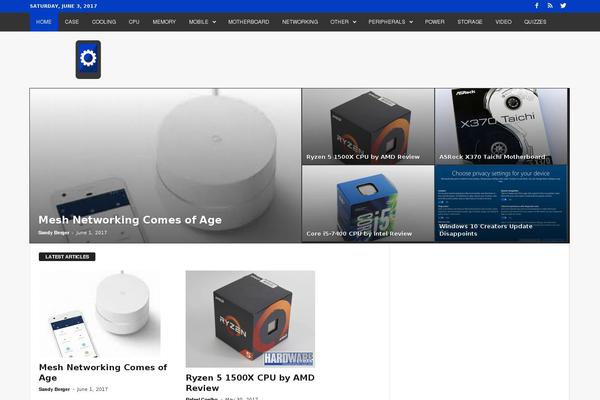The image size is (600, 400).
Task: Click the June 1, 2017 date in featured banner
Action: (91, 233)
